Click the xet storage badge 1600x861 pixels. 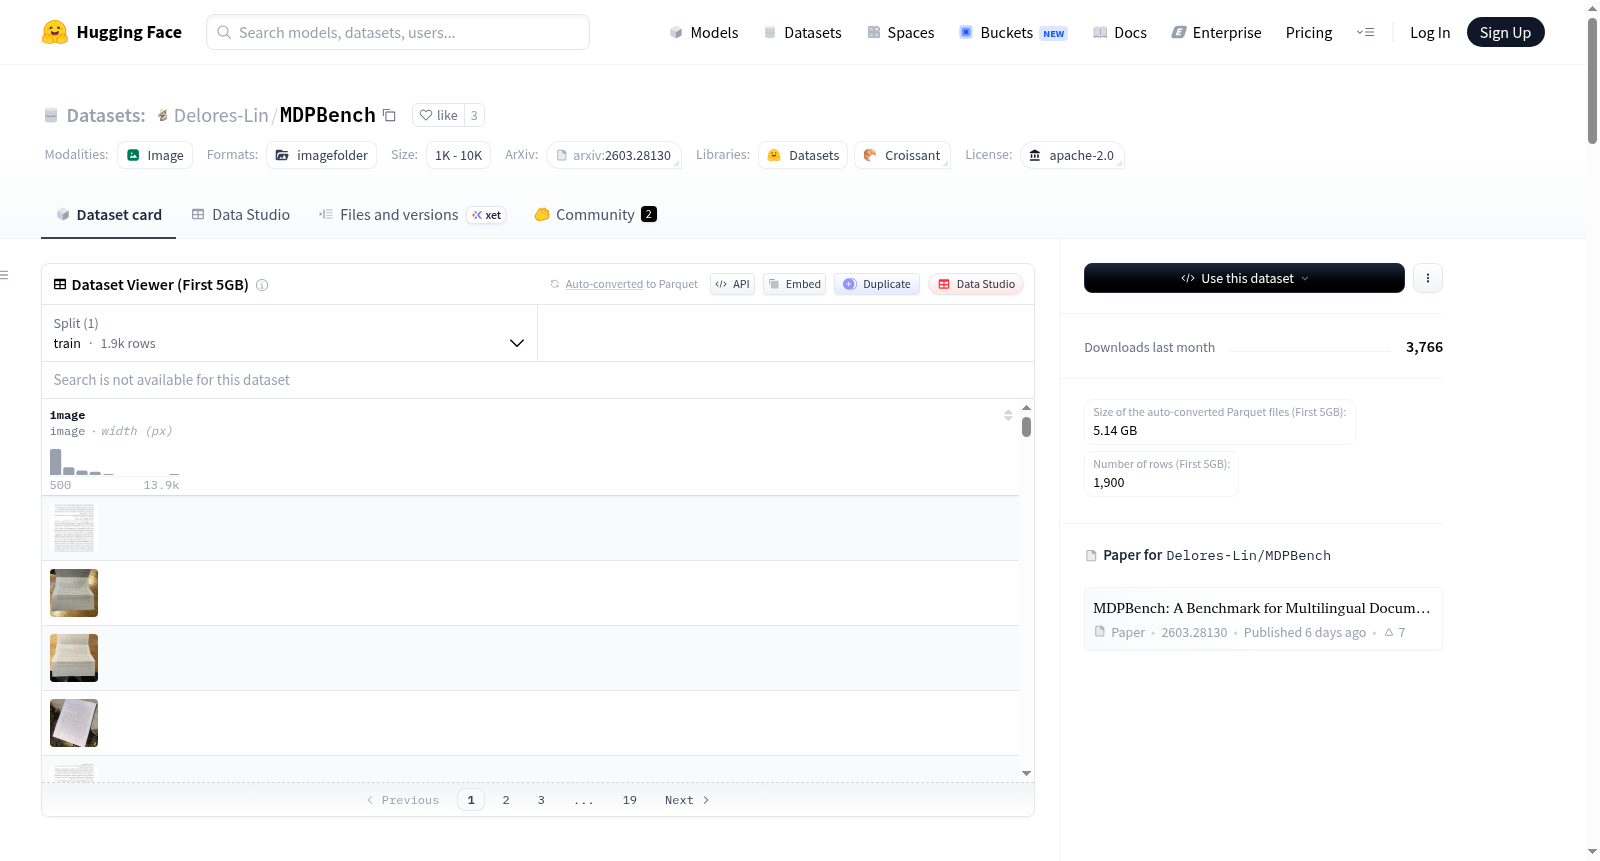(x=487, y=215)
